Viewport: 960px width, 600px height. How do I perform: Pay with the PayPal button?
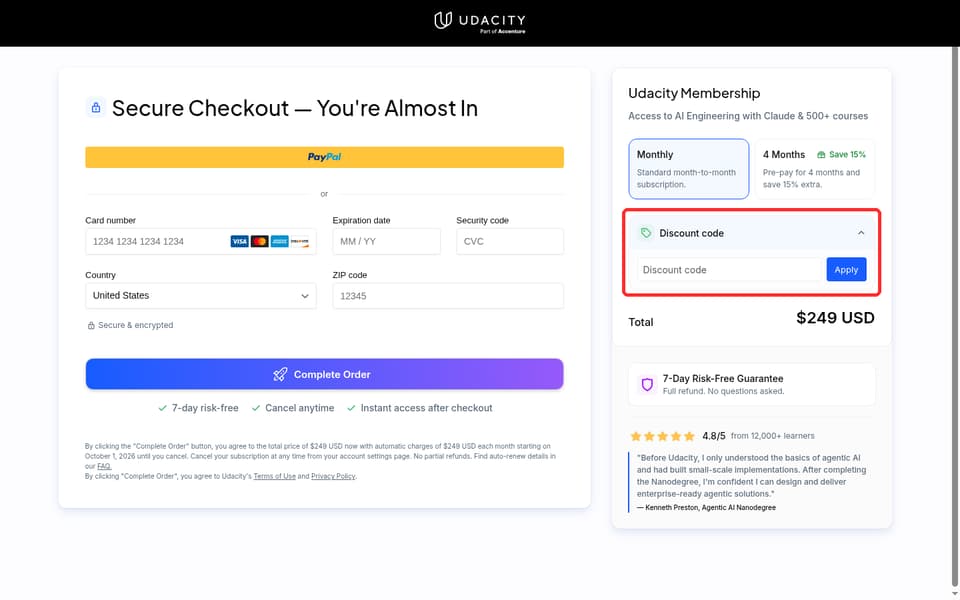(x=324, y=157)
